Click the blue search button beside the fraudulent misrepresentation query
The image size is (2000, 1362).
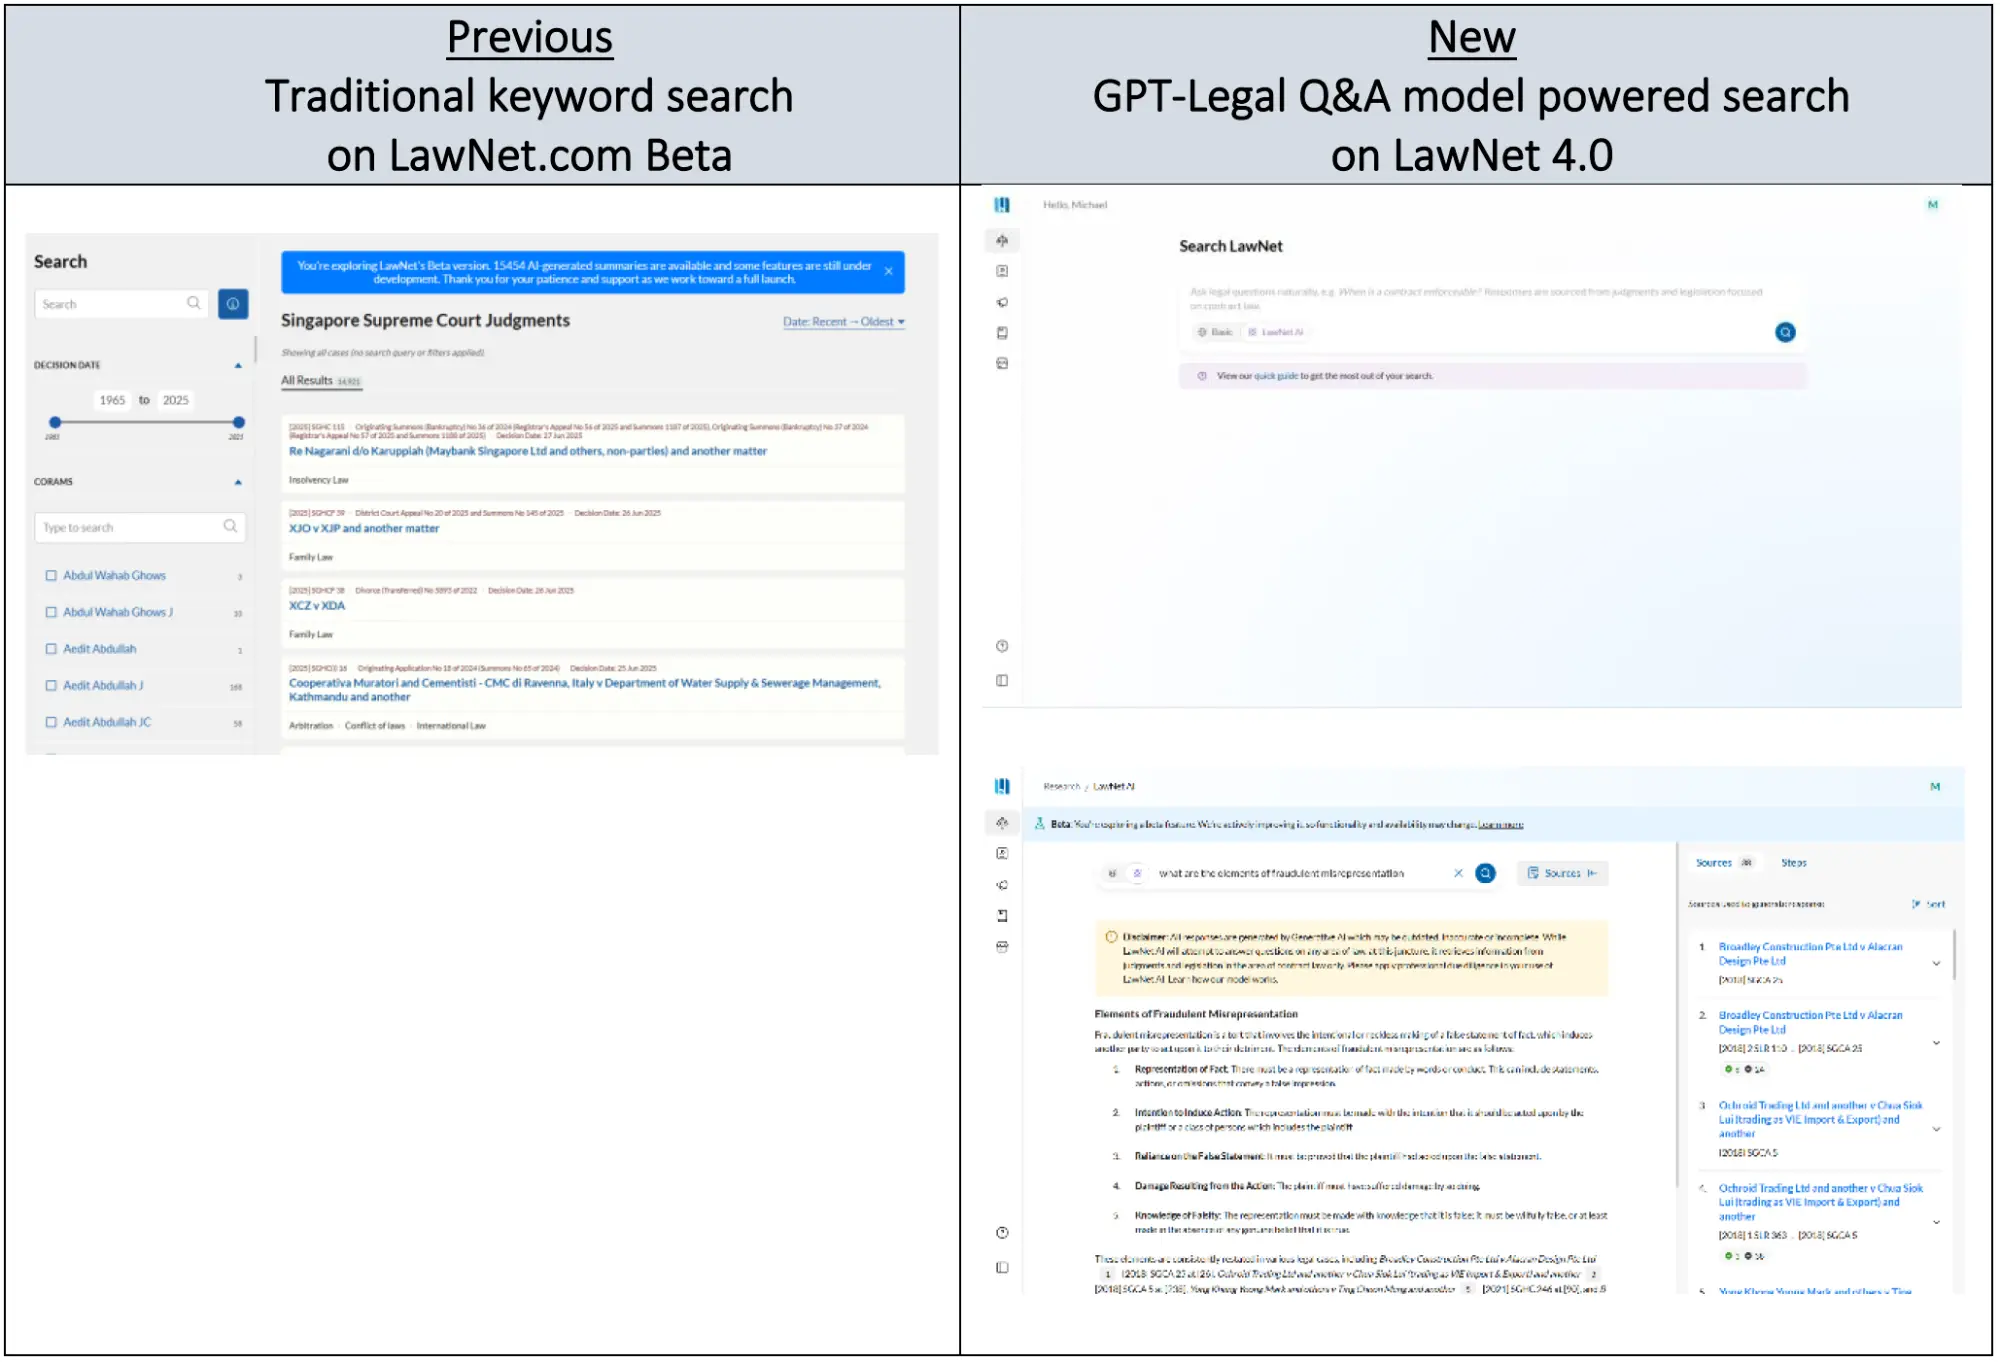pyautogui.click(x=1486, y=874)
